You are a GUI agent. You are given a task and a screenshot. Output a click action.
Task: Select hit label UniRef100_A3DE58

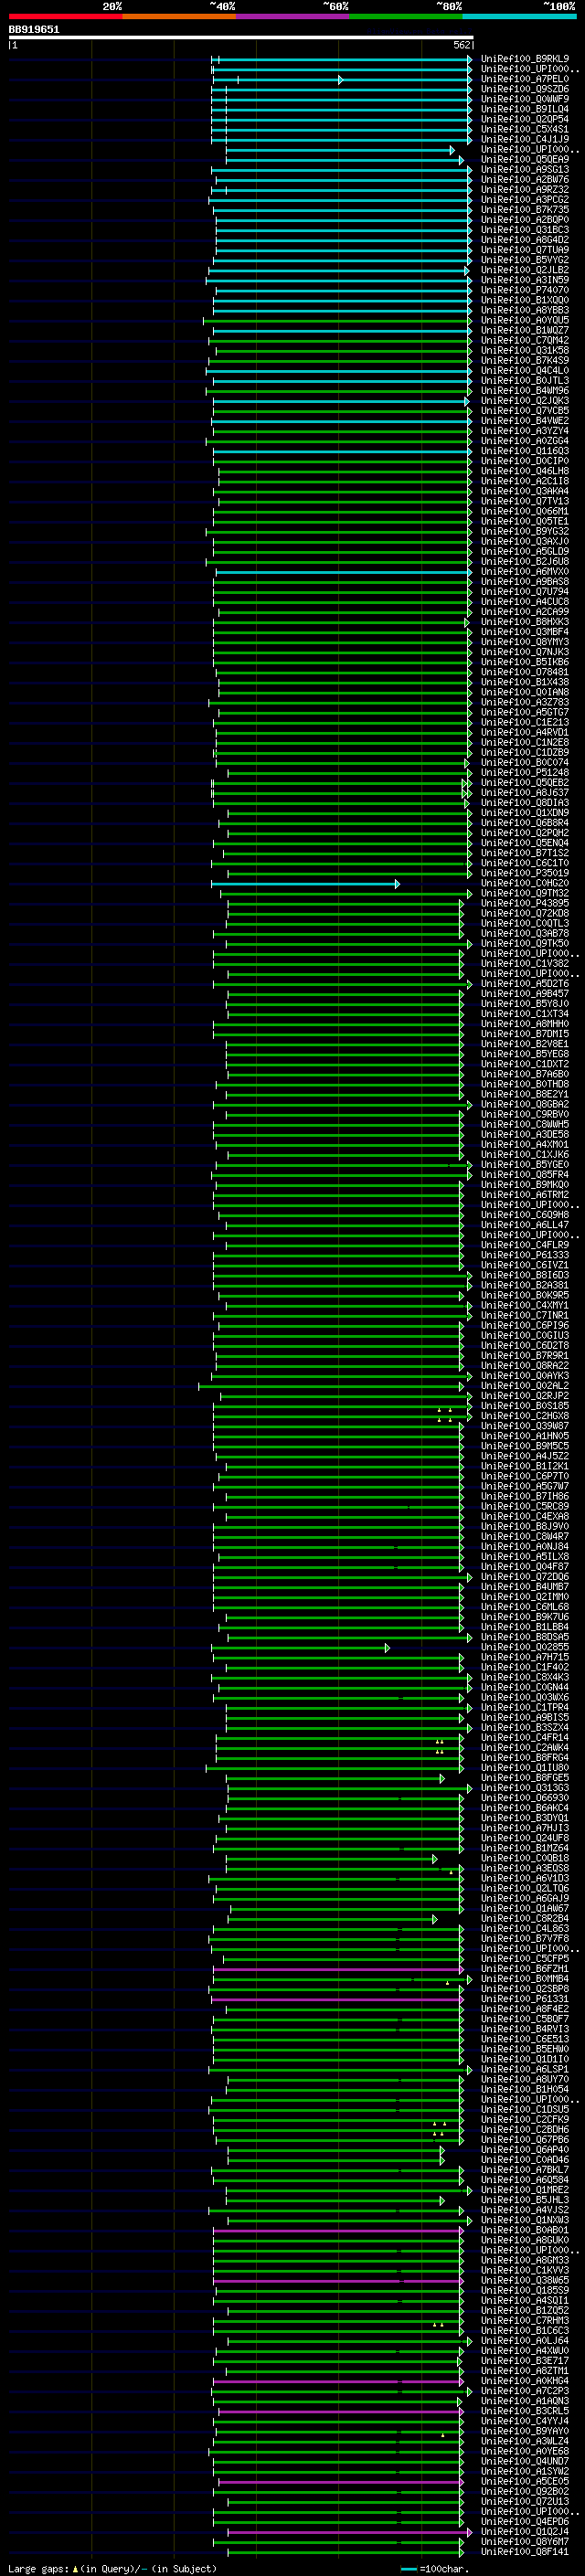click(525, 1135)
